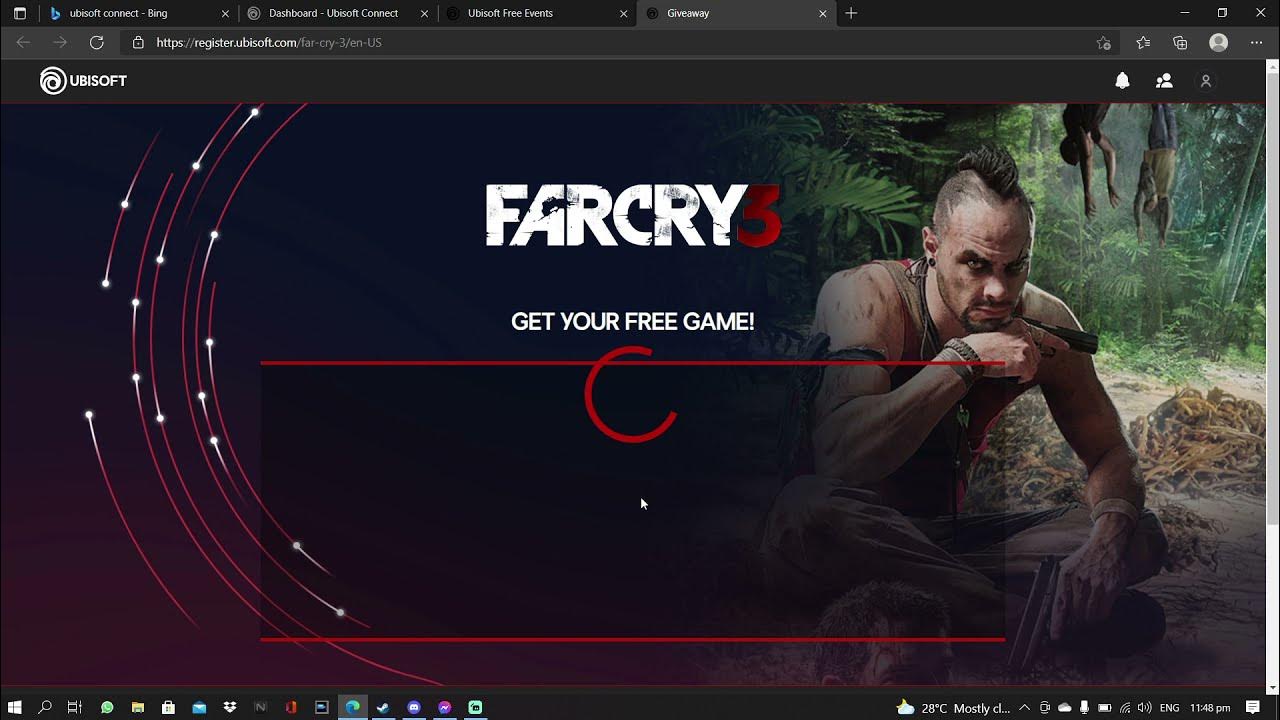Click the microphone tray icon
1280x720 pixels.
point(1085,707)
